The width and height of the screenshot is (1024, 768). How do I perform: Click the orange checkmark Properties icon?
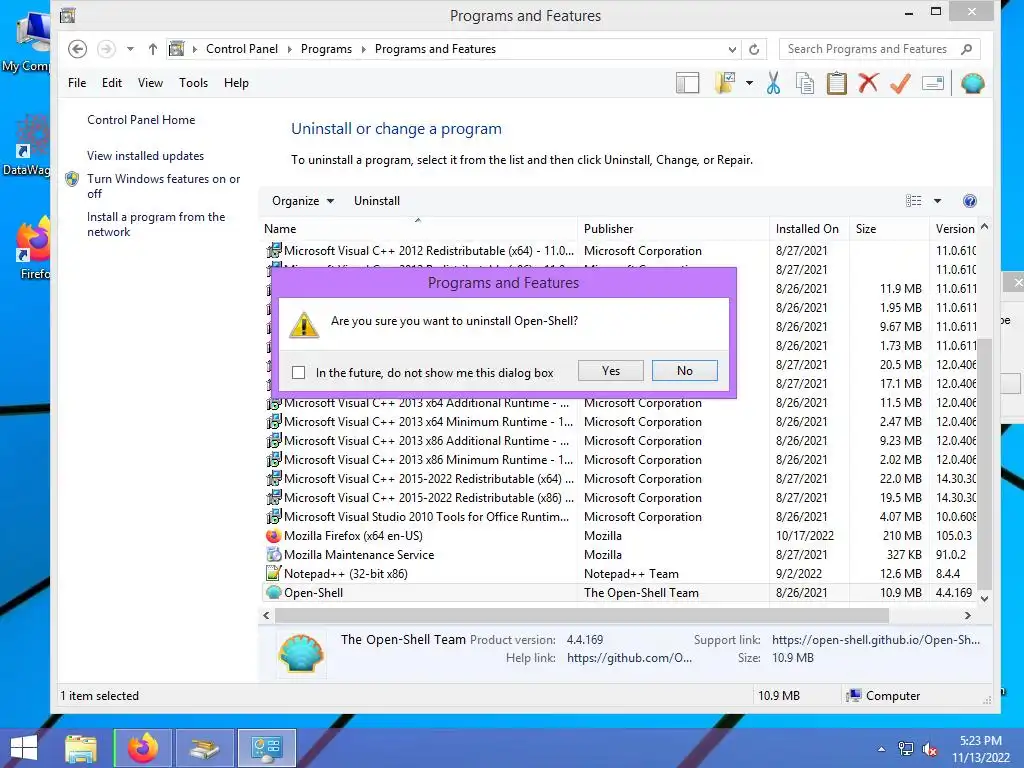click(x=901, y=83)
